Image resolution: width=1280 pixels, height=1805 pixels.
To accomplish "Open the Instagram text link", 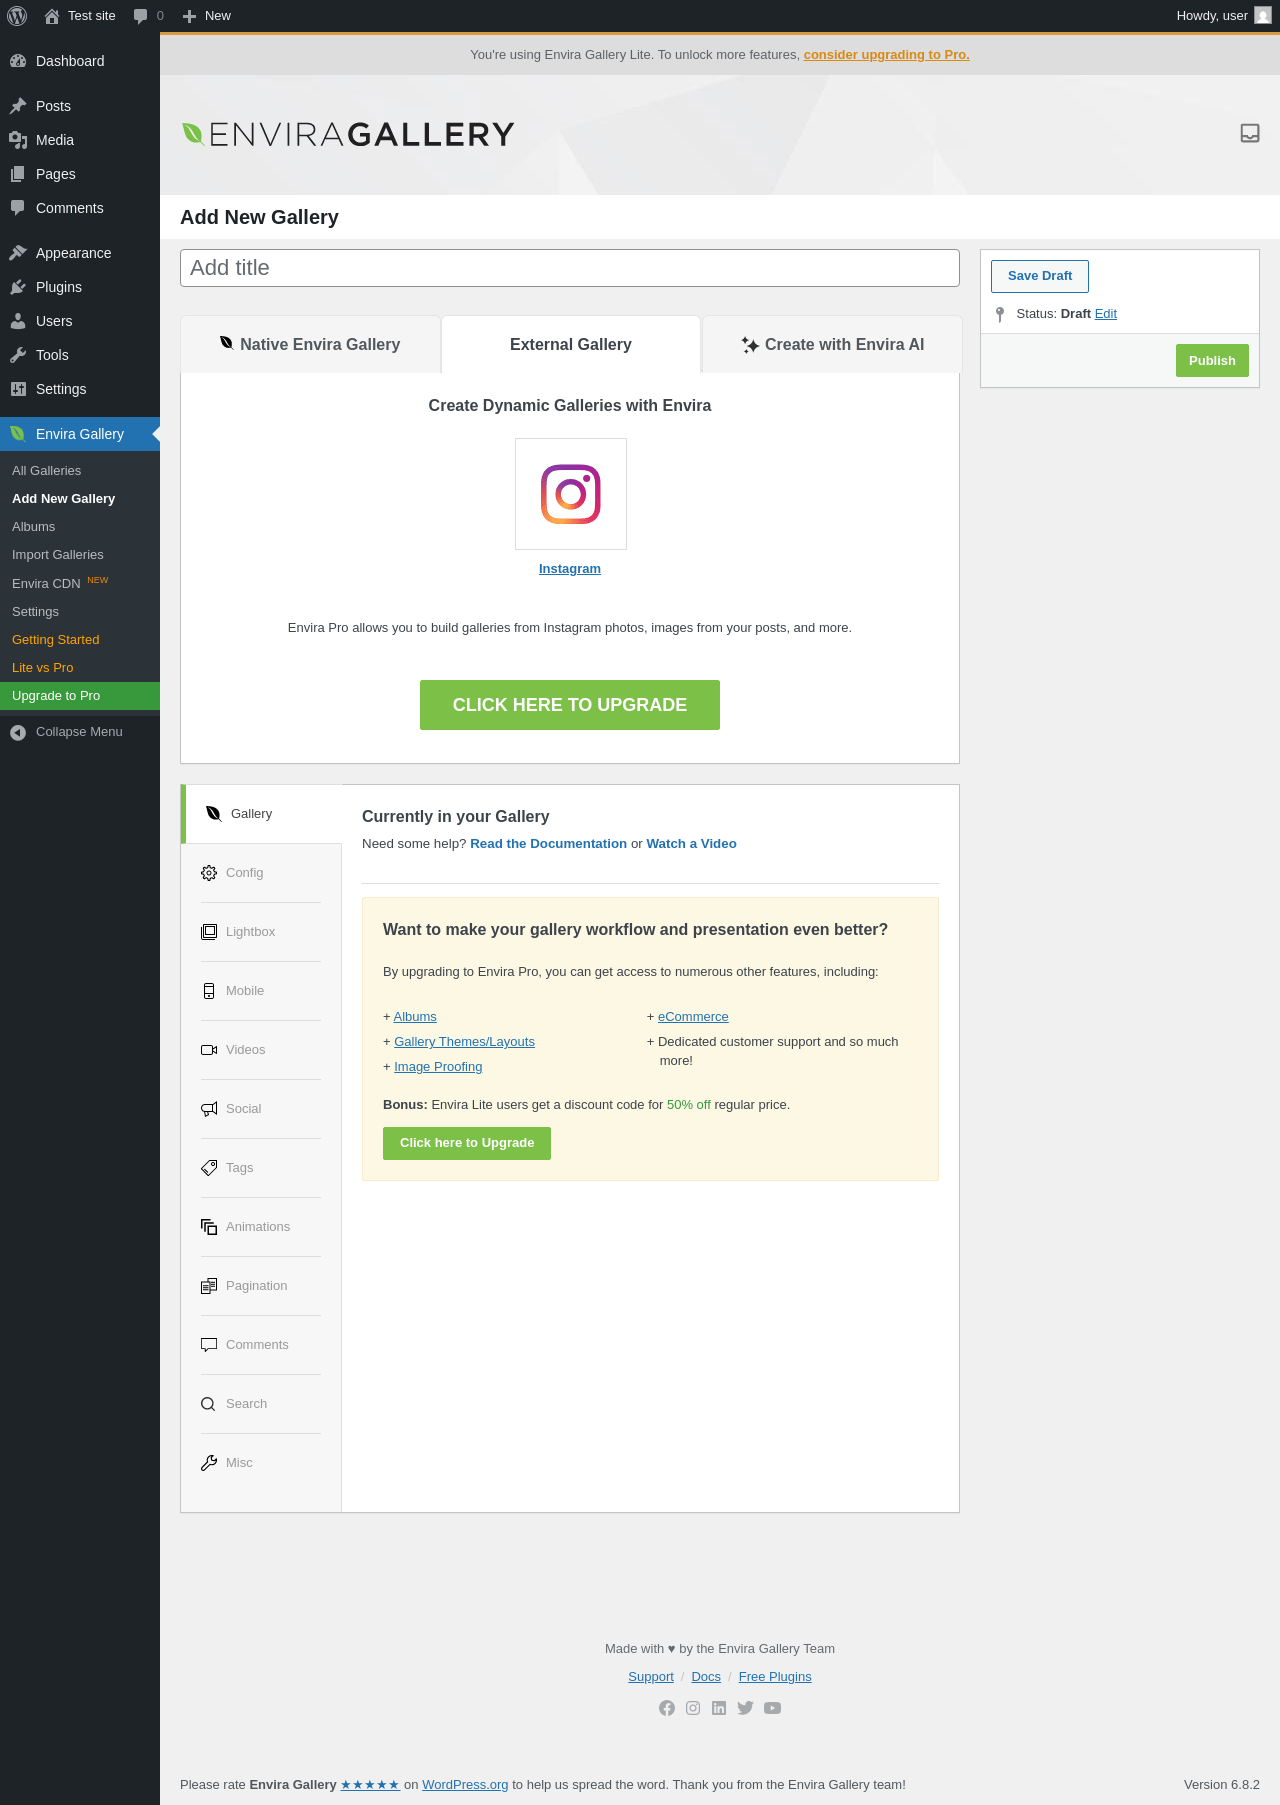I will 570,569.
